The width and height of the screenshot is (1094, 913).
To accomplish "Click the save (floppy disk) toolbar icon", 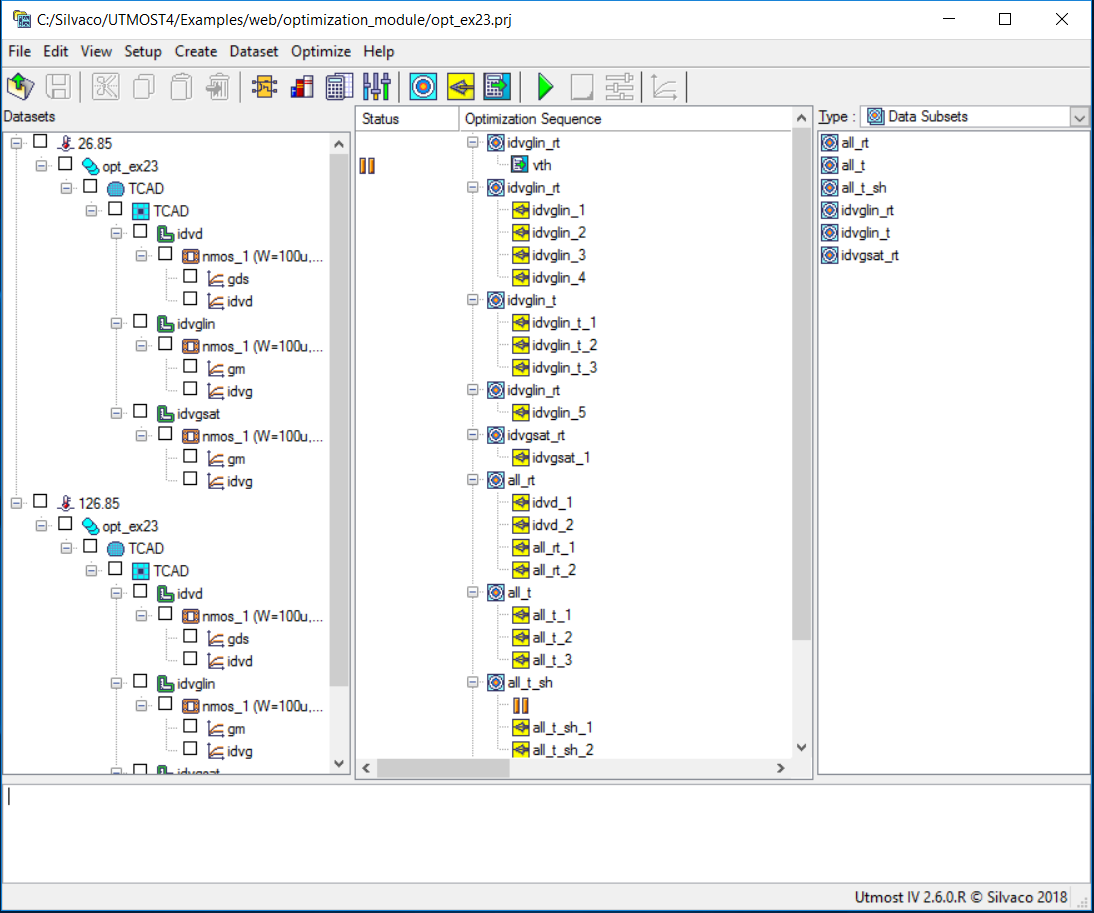I will click(x=58, y=86).
